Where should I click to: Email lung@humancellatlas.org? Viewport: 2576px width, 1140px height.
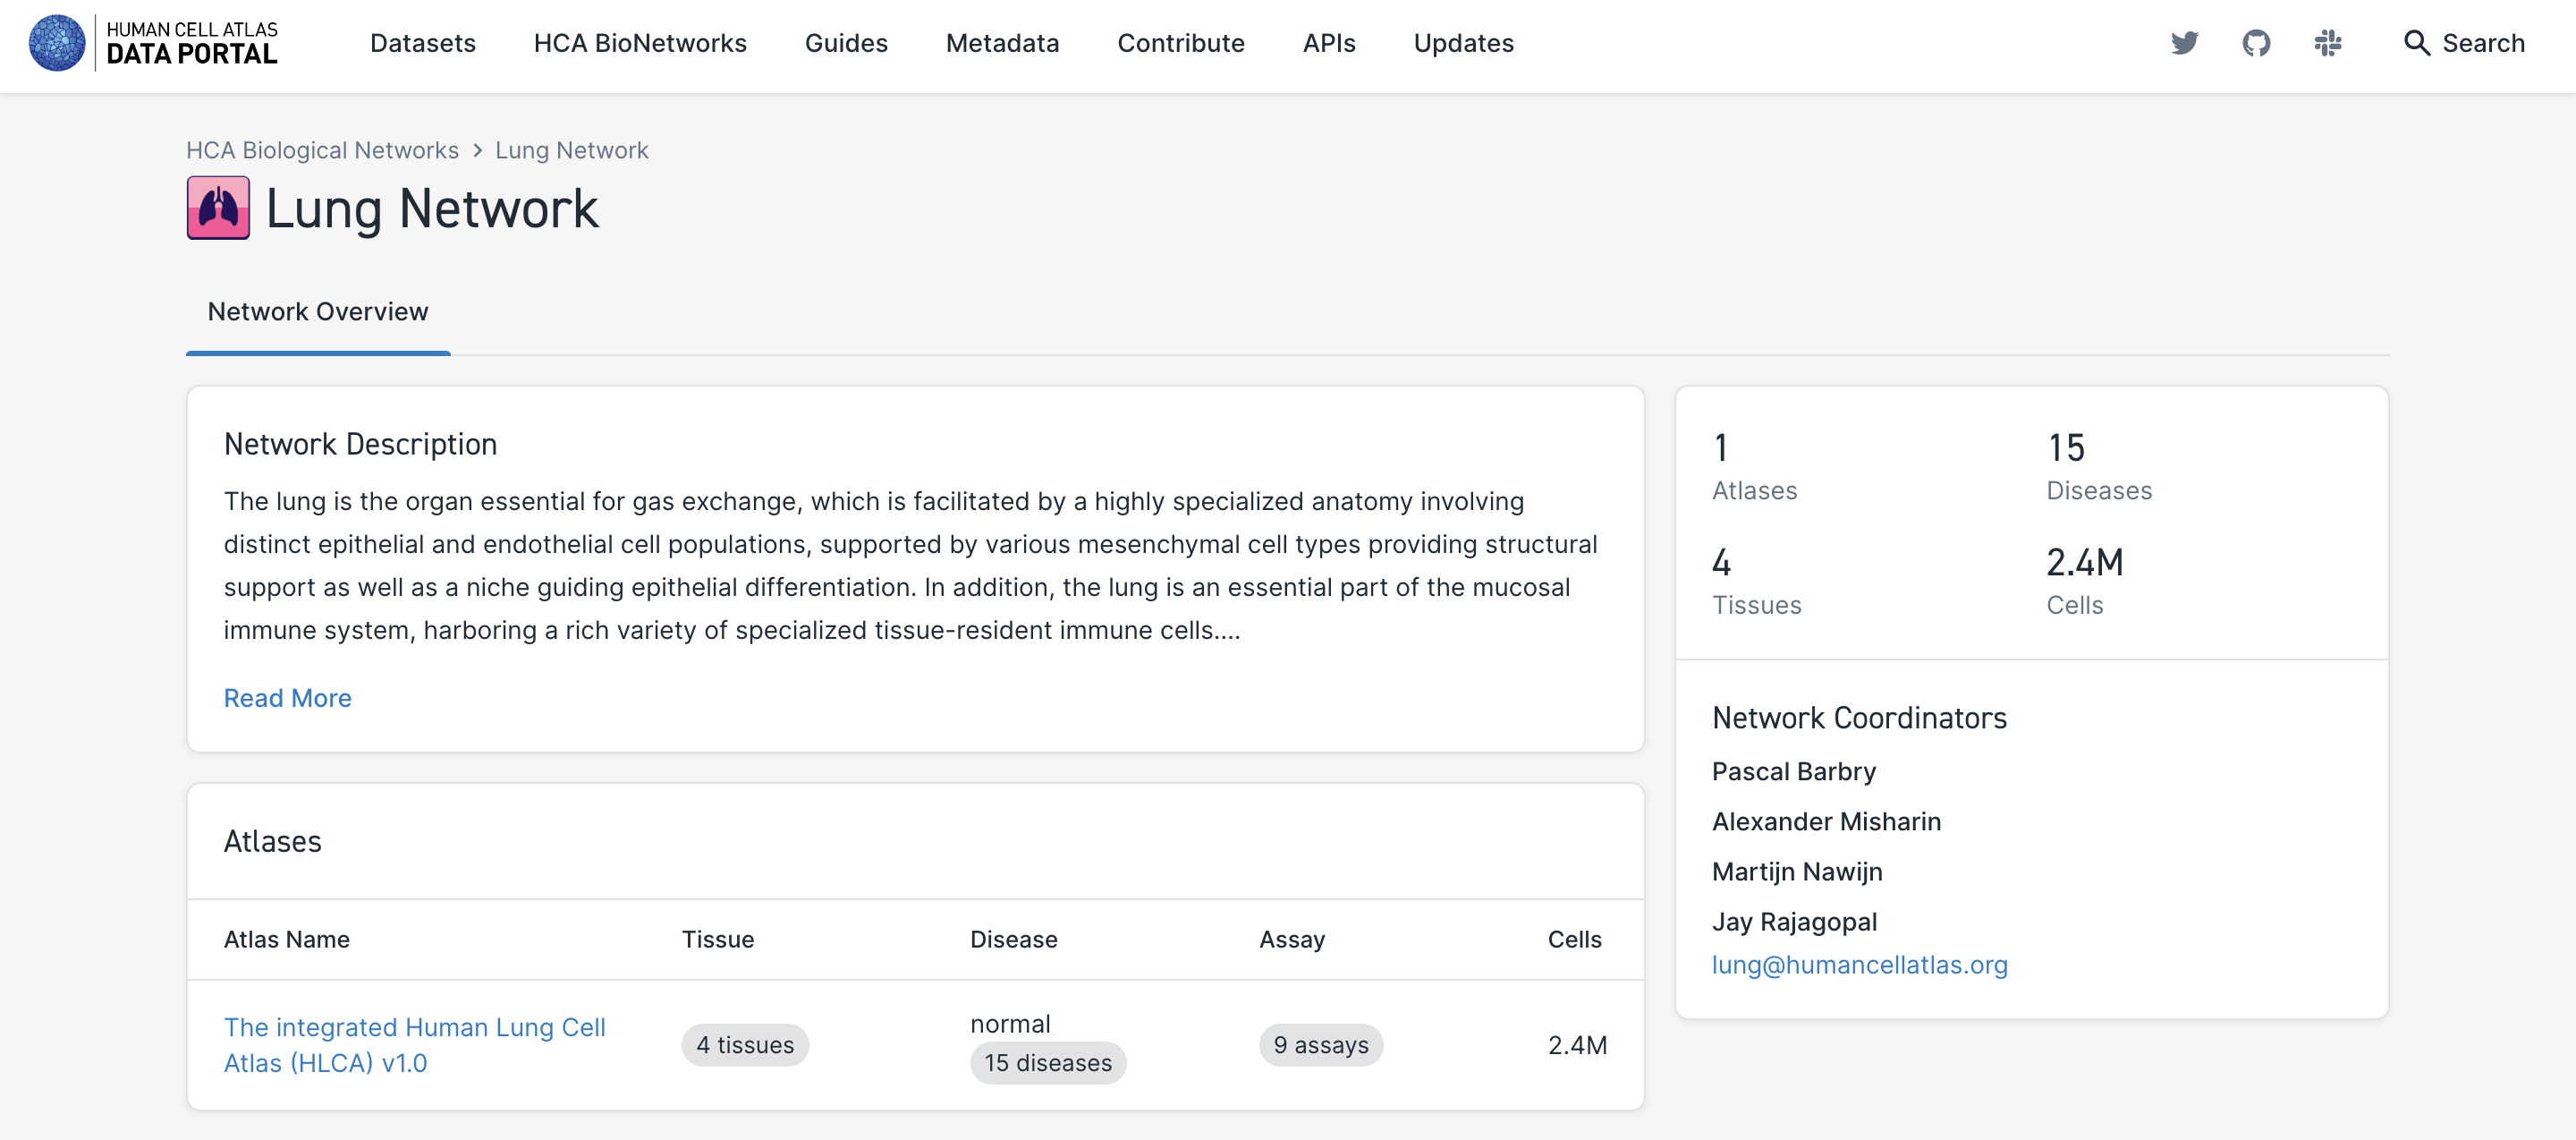click(1859, 964)
